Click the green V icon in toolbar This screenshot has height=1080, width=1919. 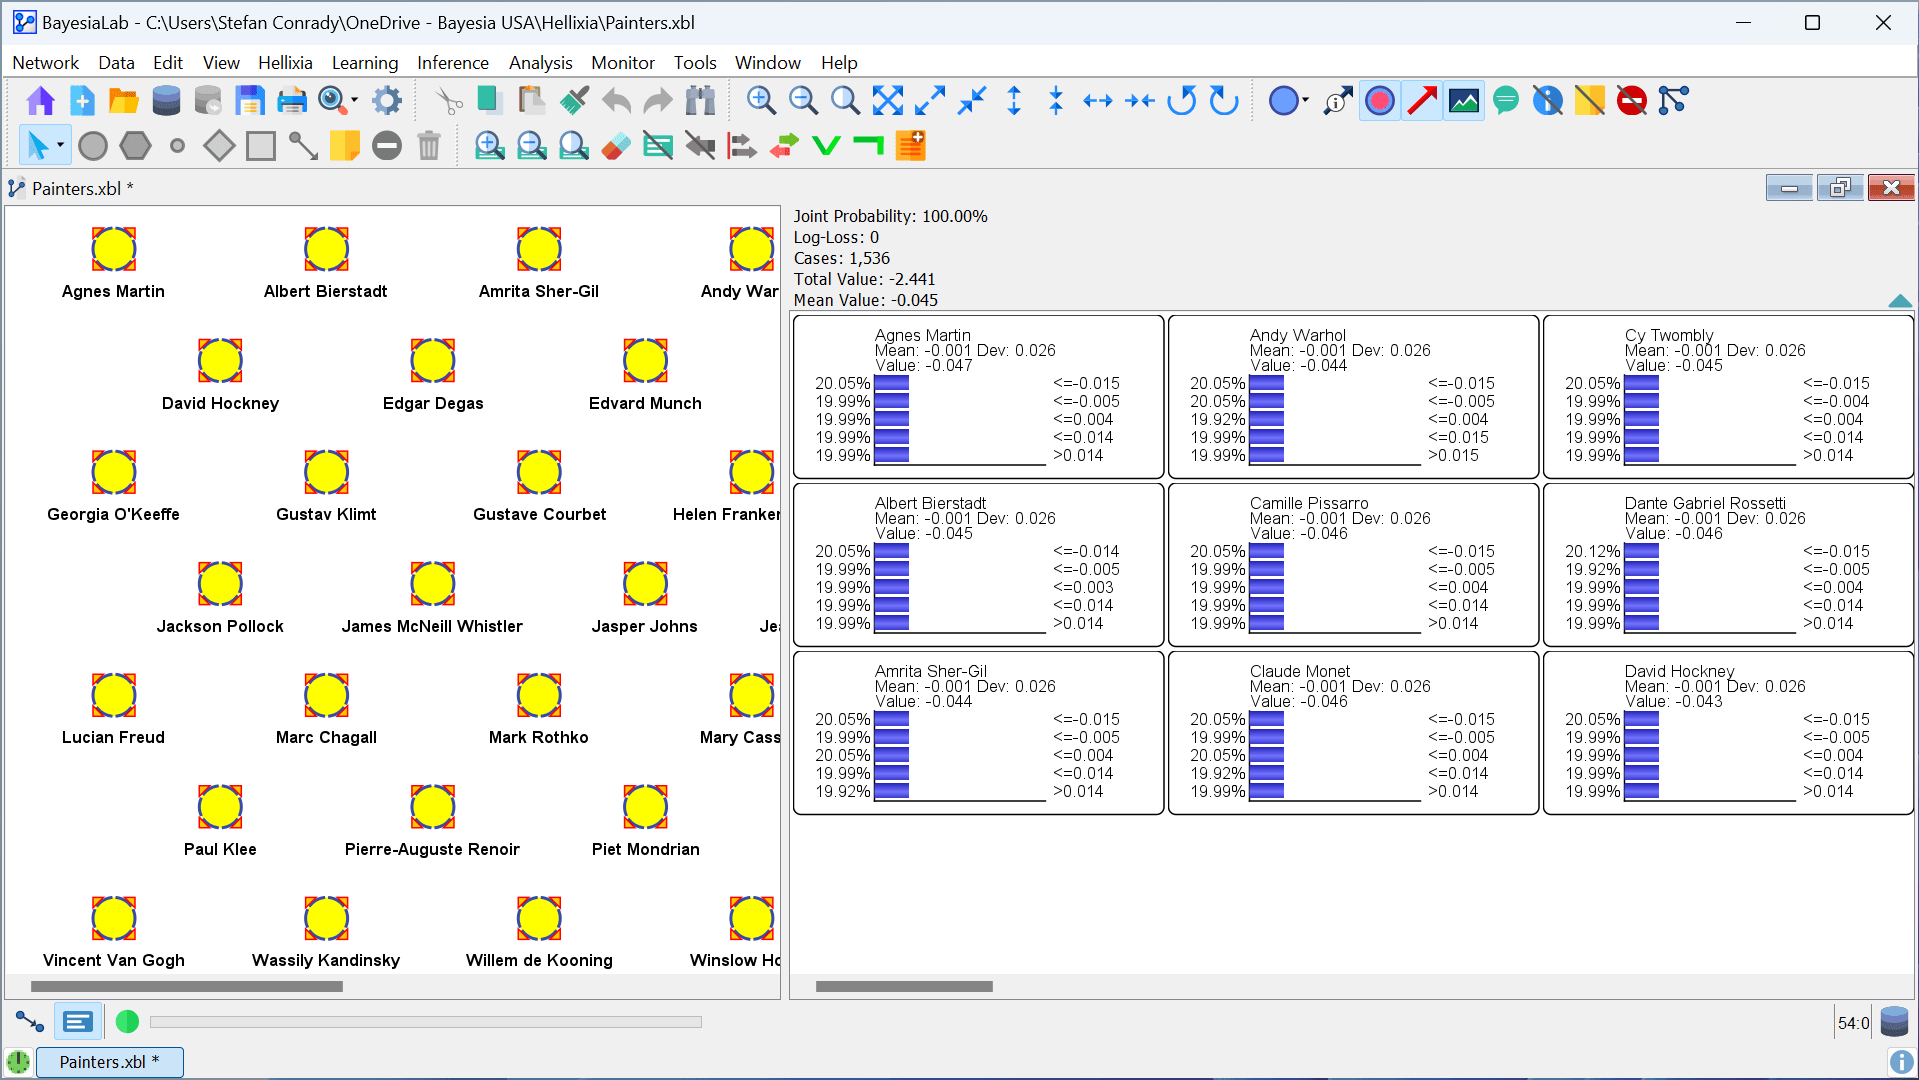point(826,147)
